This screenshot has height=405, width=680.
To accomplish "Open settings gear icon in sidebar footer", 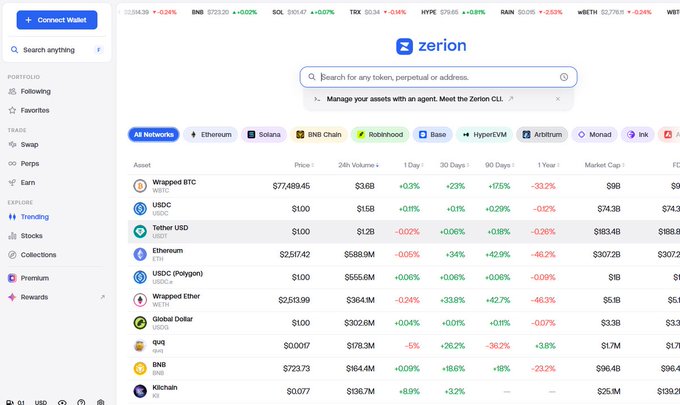I will [101, 402].
